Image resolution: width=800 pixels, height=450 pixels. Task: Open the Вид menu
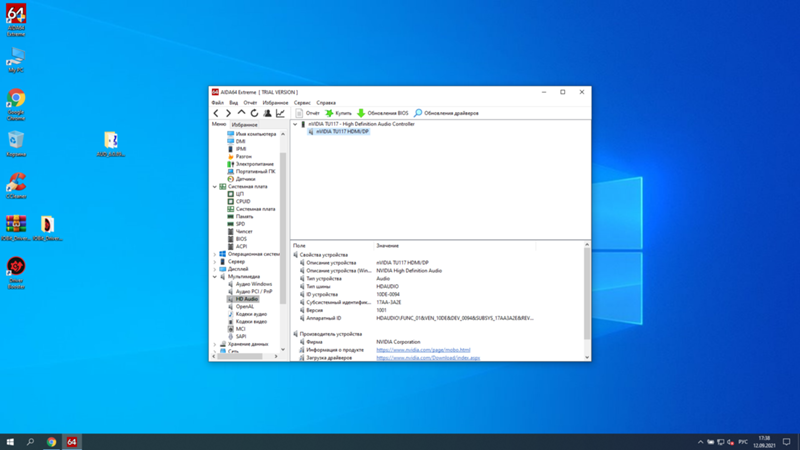234,103
